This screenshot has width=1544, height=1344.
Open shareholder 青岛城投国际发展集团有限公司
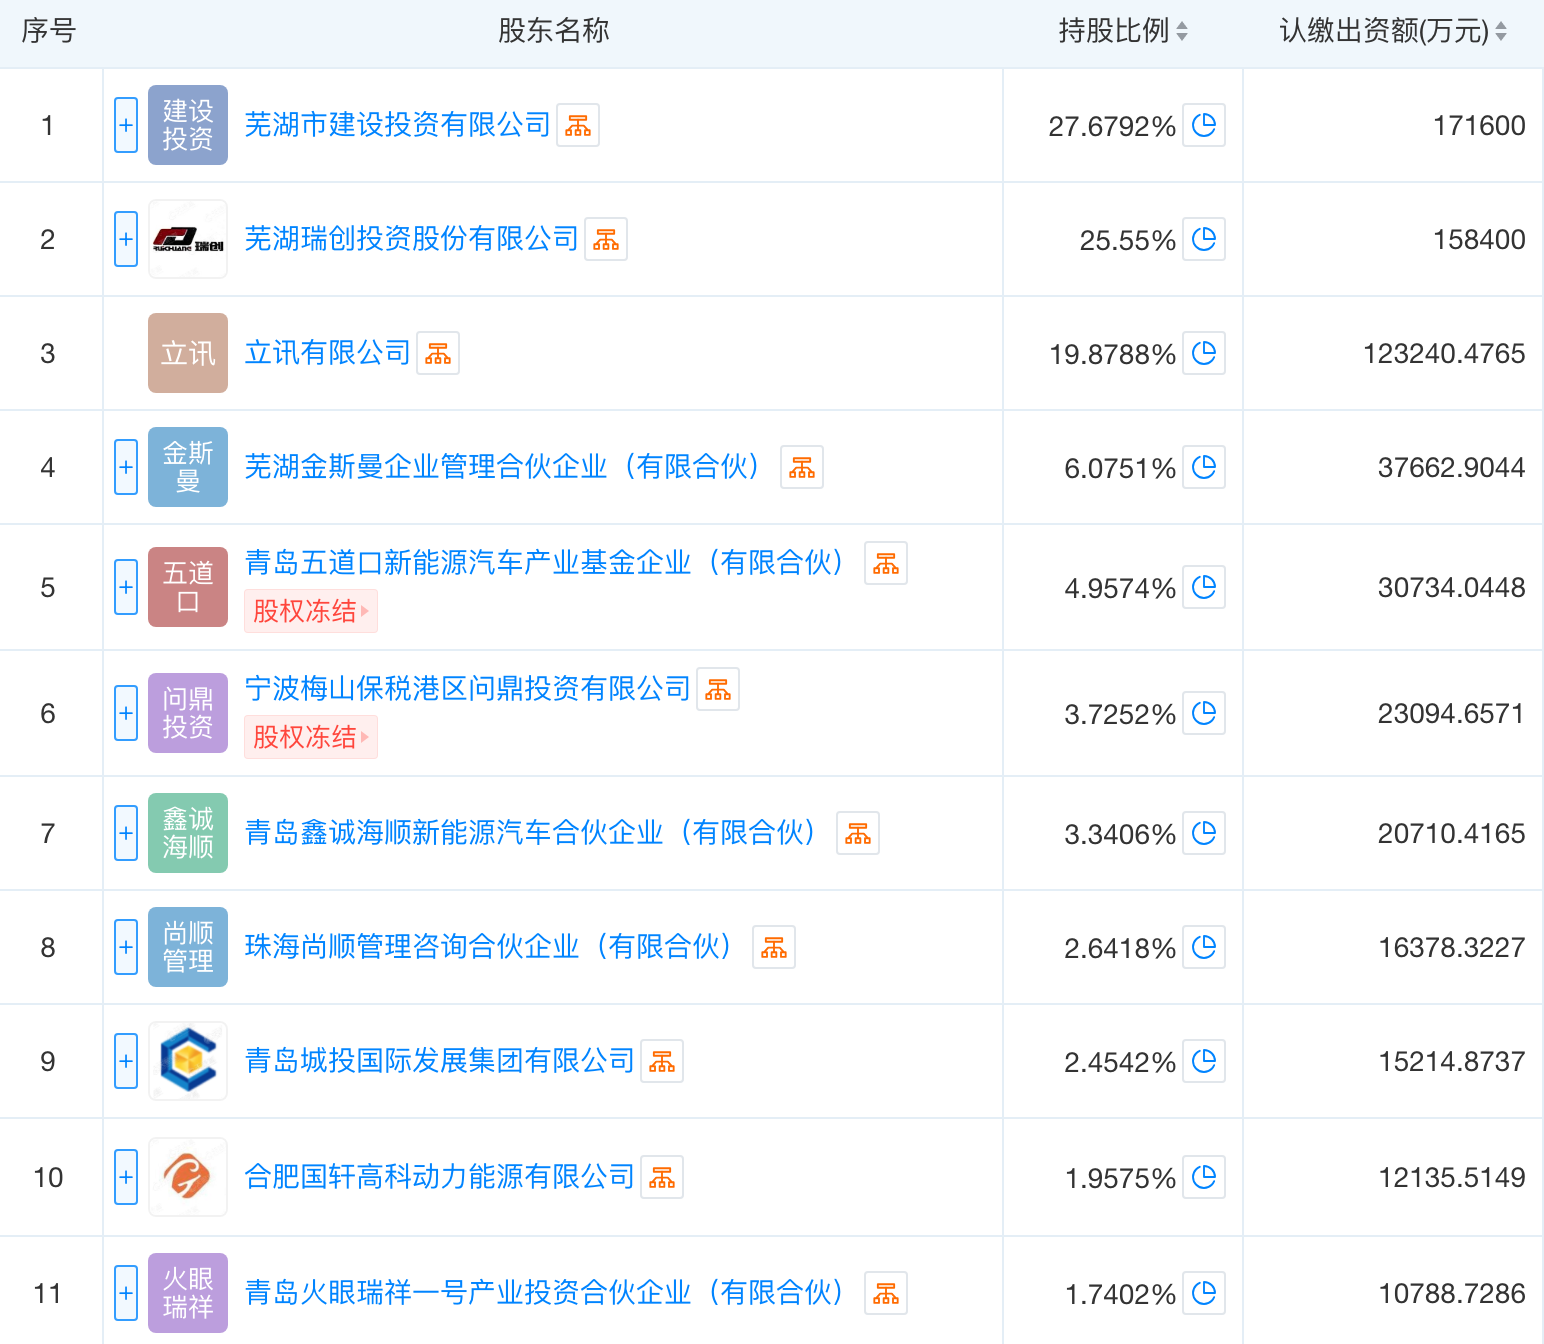(x=440, y=1061)
